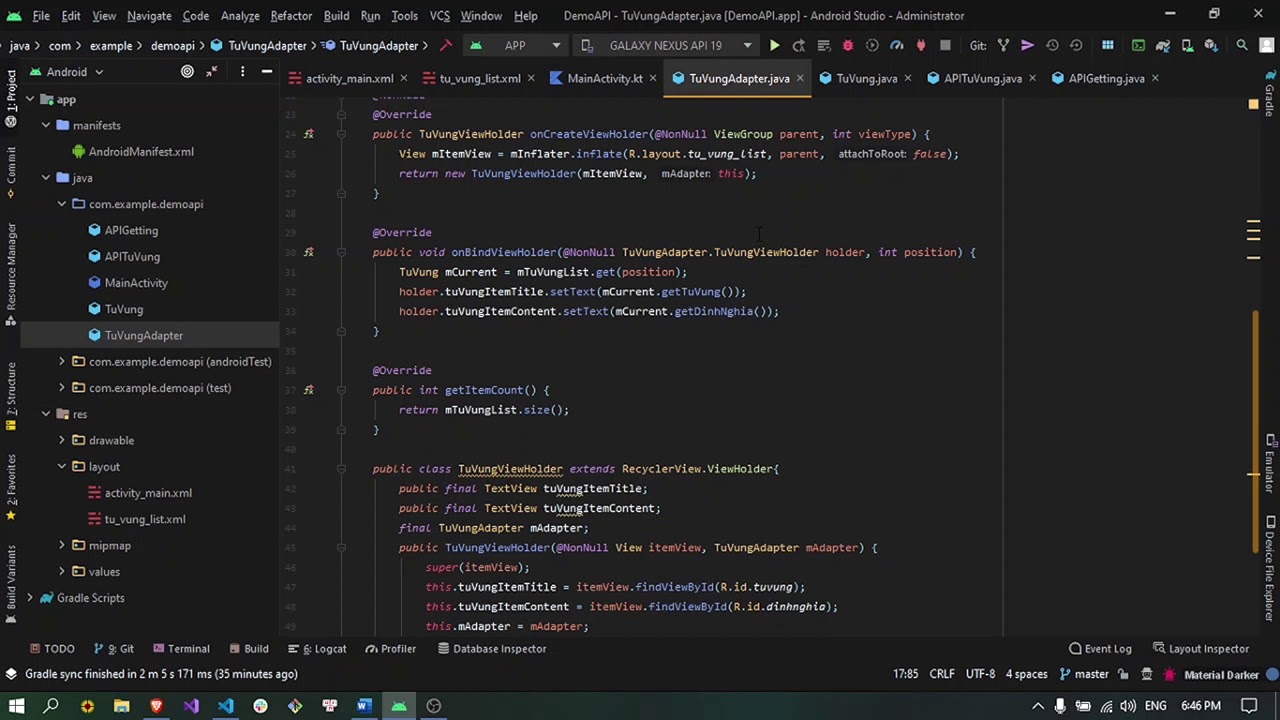Toggle the Project tool window side tab
Screen dimensions: 1280x720
[11, 98]
